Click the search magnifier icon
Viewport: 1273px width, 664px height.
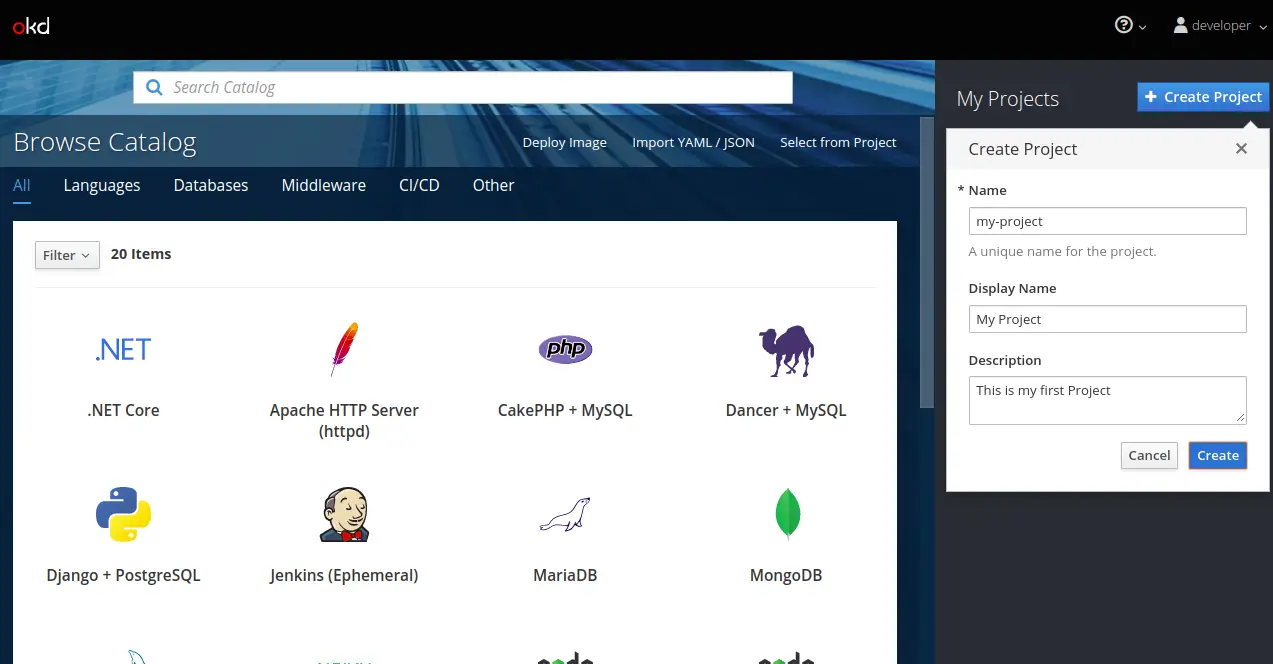154,87
